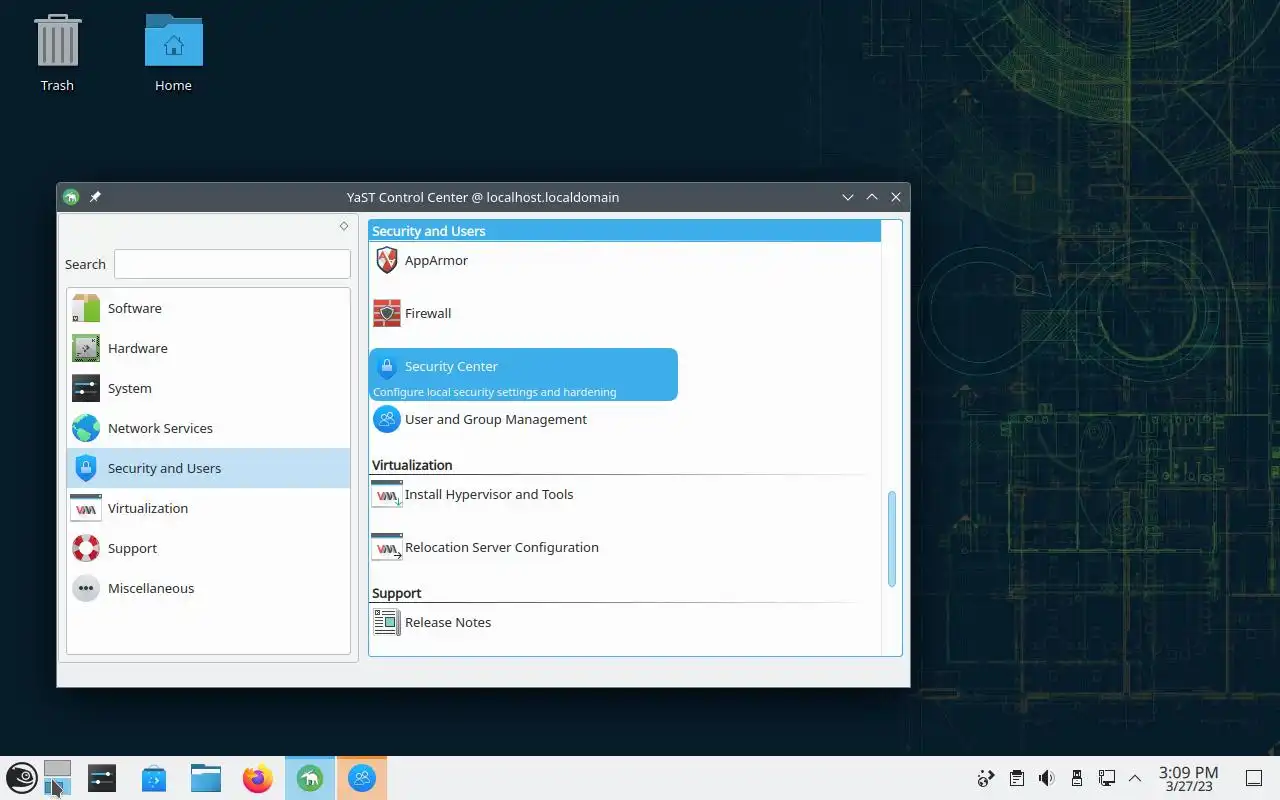1280x800 pixels.
Task: Launch Discover software center from taskbar
Action: click(154, 778)
